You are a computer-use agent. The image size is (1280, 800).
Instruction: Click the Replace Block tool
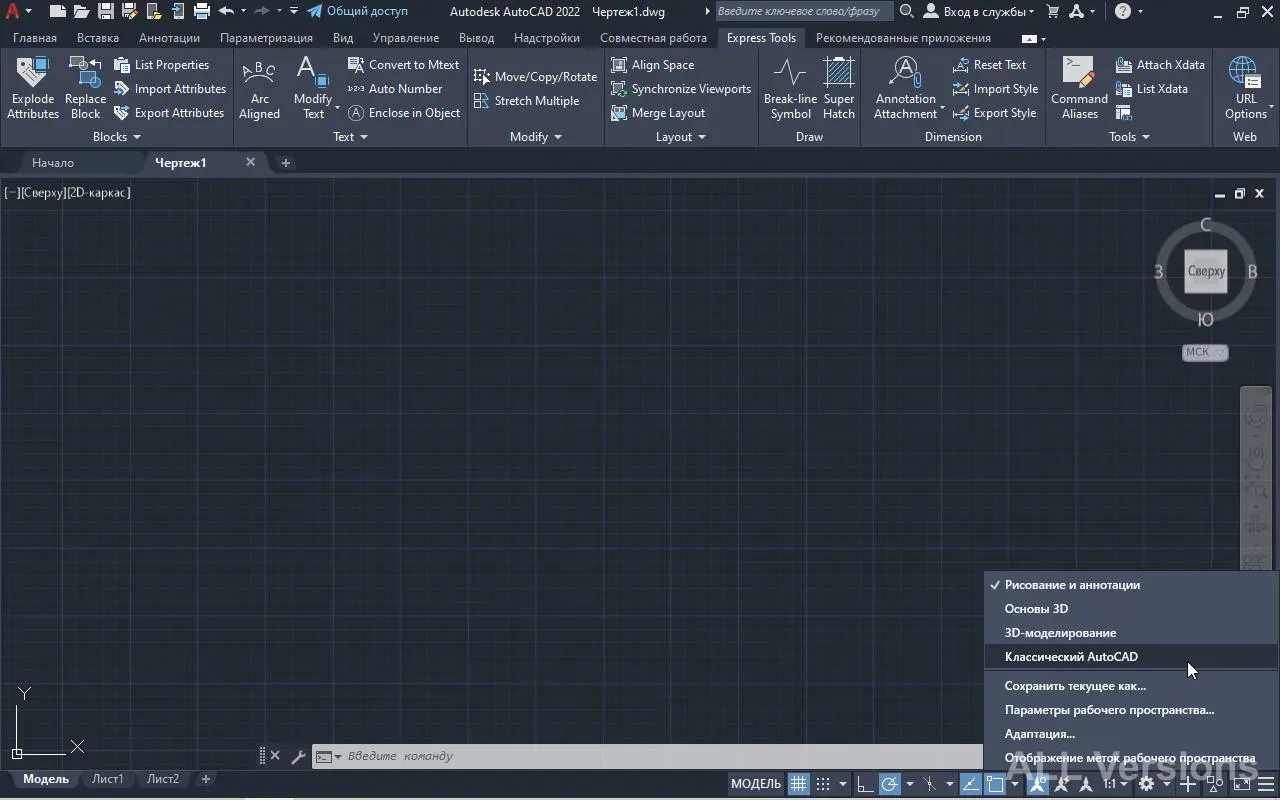click(x=85, y=88)
